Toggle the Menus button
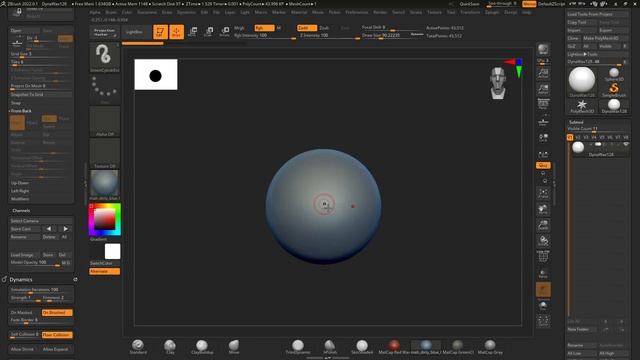Screen dimensions: 640x360 [x=529, y=4]
